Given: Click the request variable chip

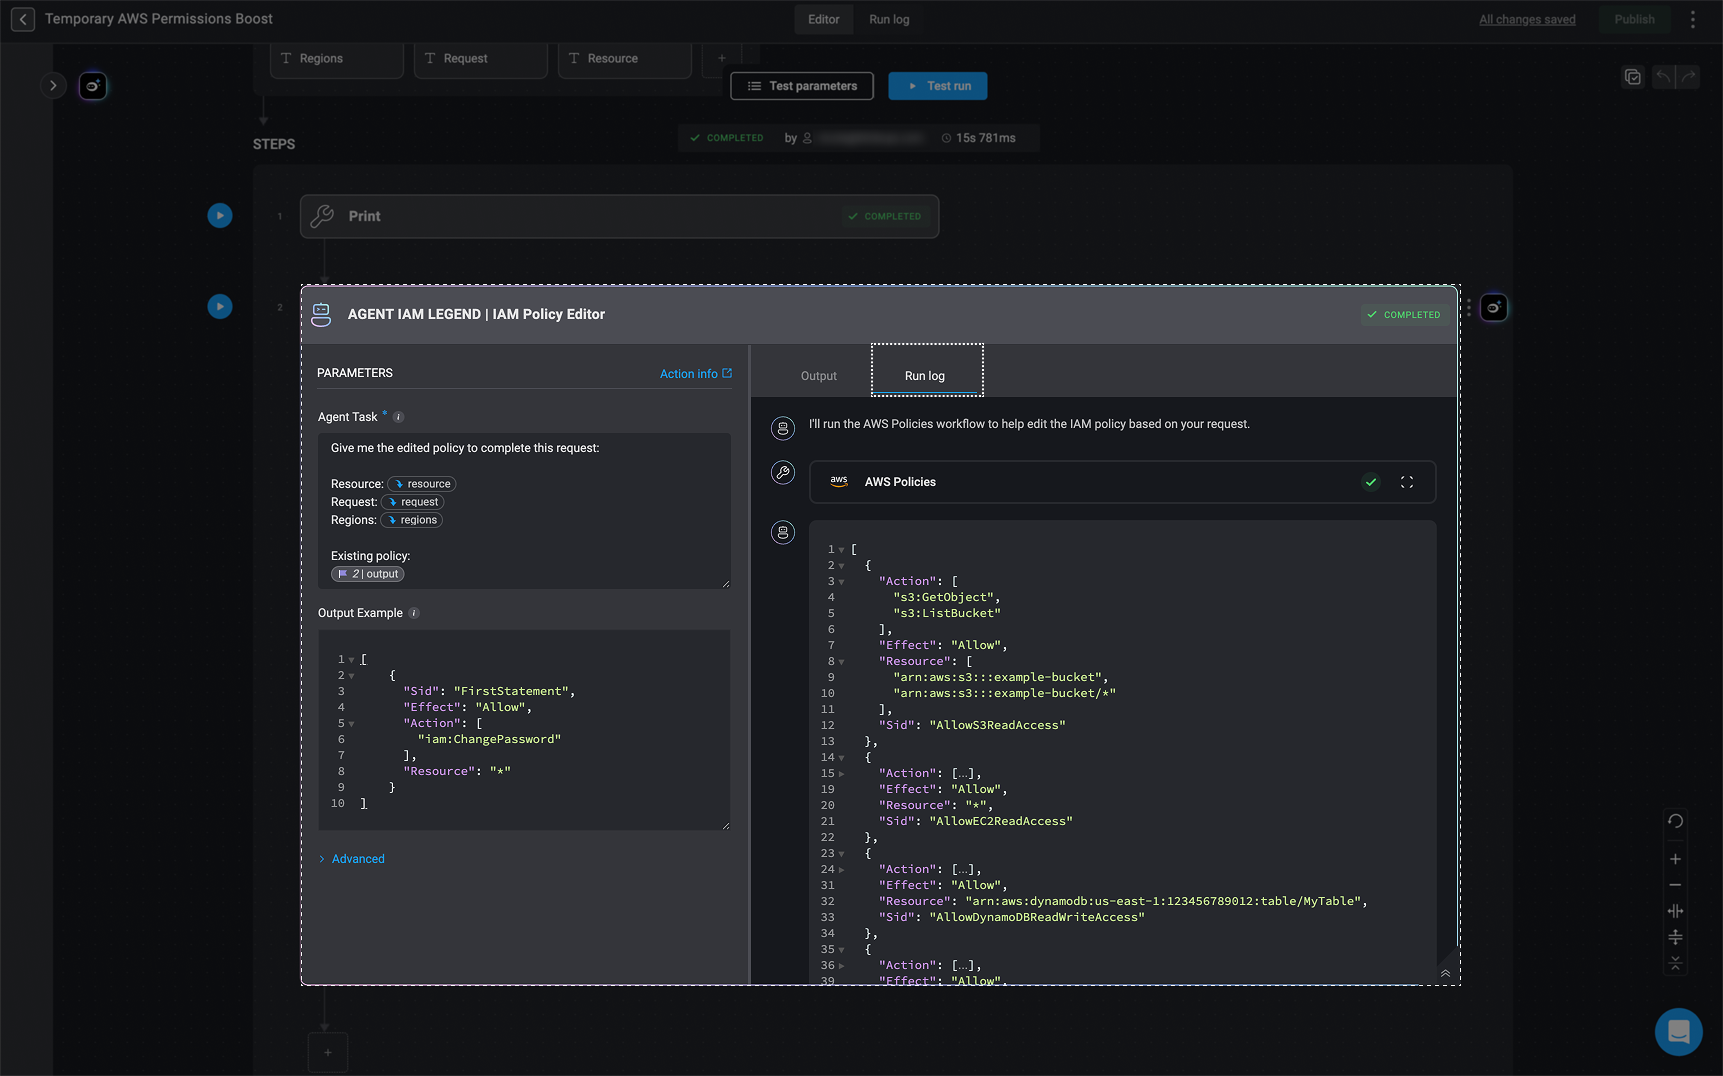Looking at the screenshot, I should point(413,502).
